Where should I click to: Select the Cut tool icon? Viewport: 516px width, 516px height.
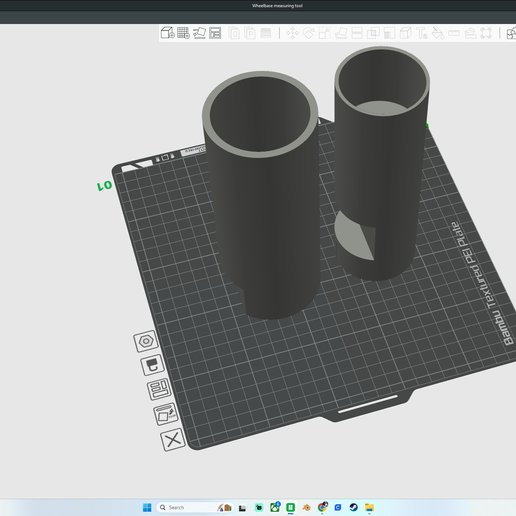(357, 33)
